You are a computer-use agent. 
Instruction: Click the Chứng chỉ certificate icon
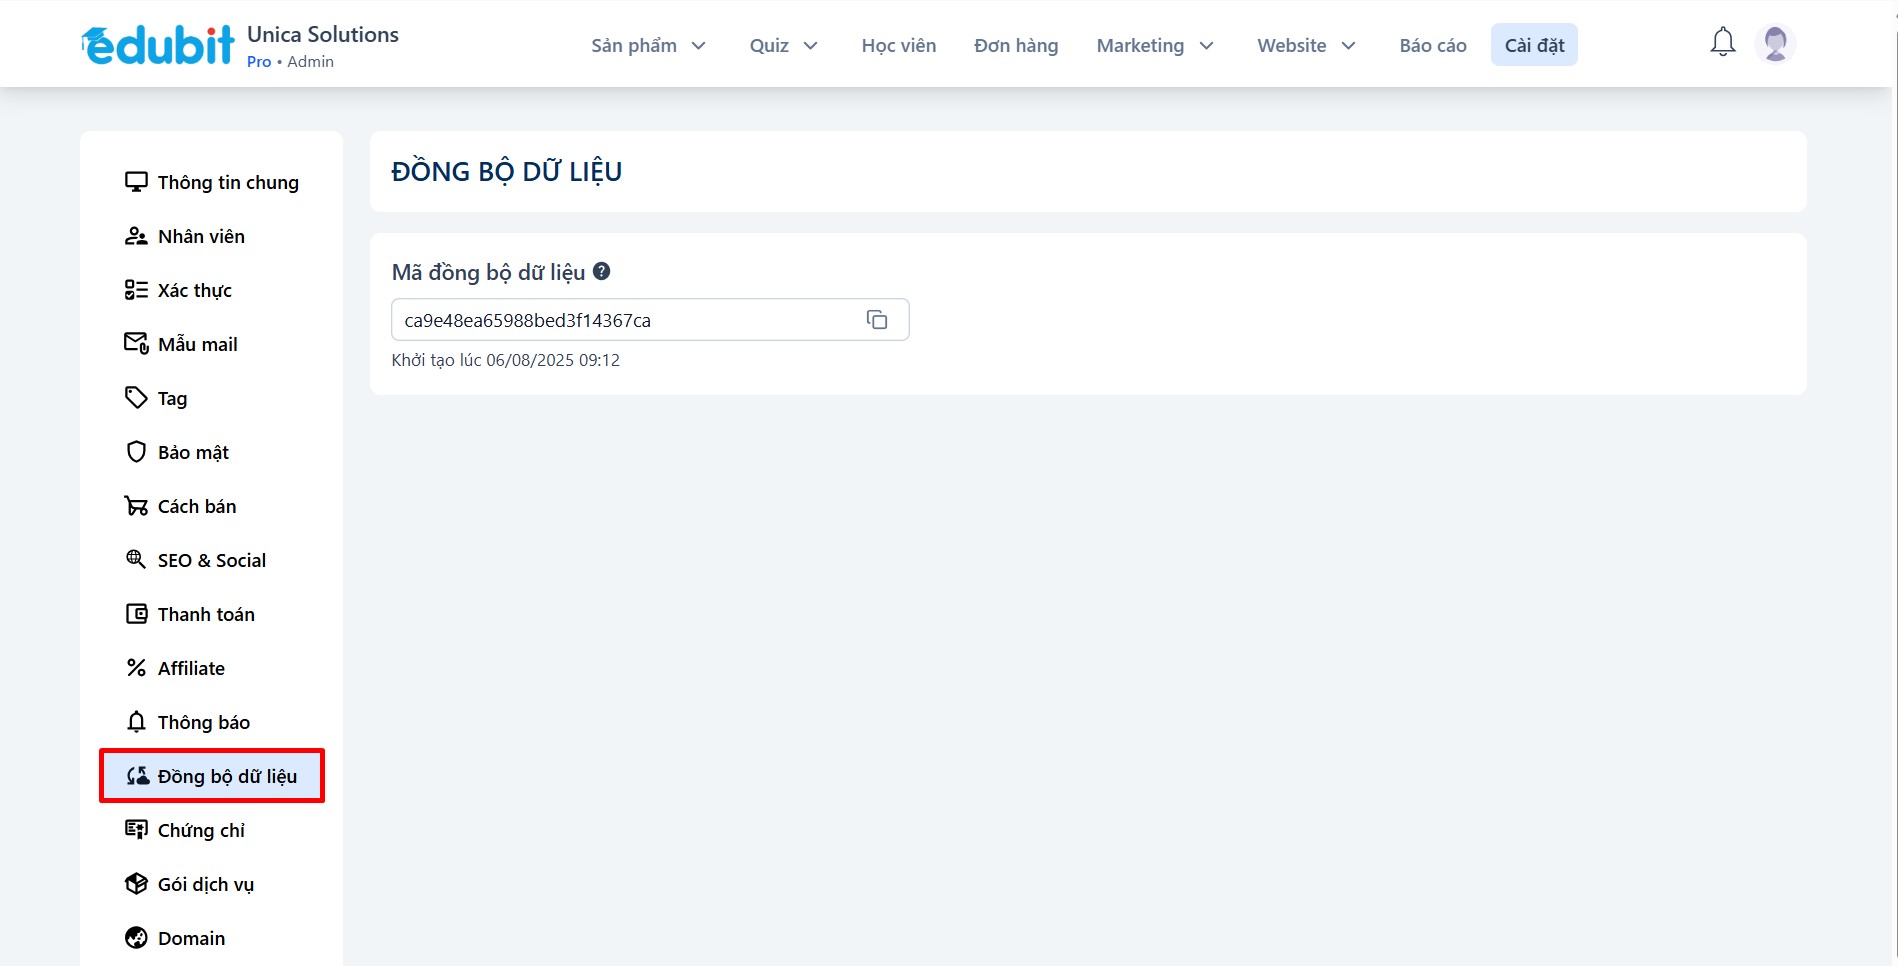pos(136,830)
